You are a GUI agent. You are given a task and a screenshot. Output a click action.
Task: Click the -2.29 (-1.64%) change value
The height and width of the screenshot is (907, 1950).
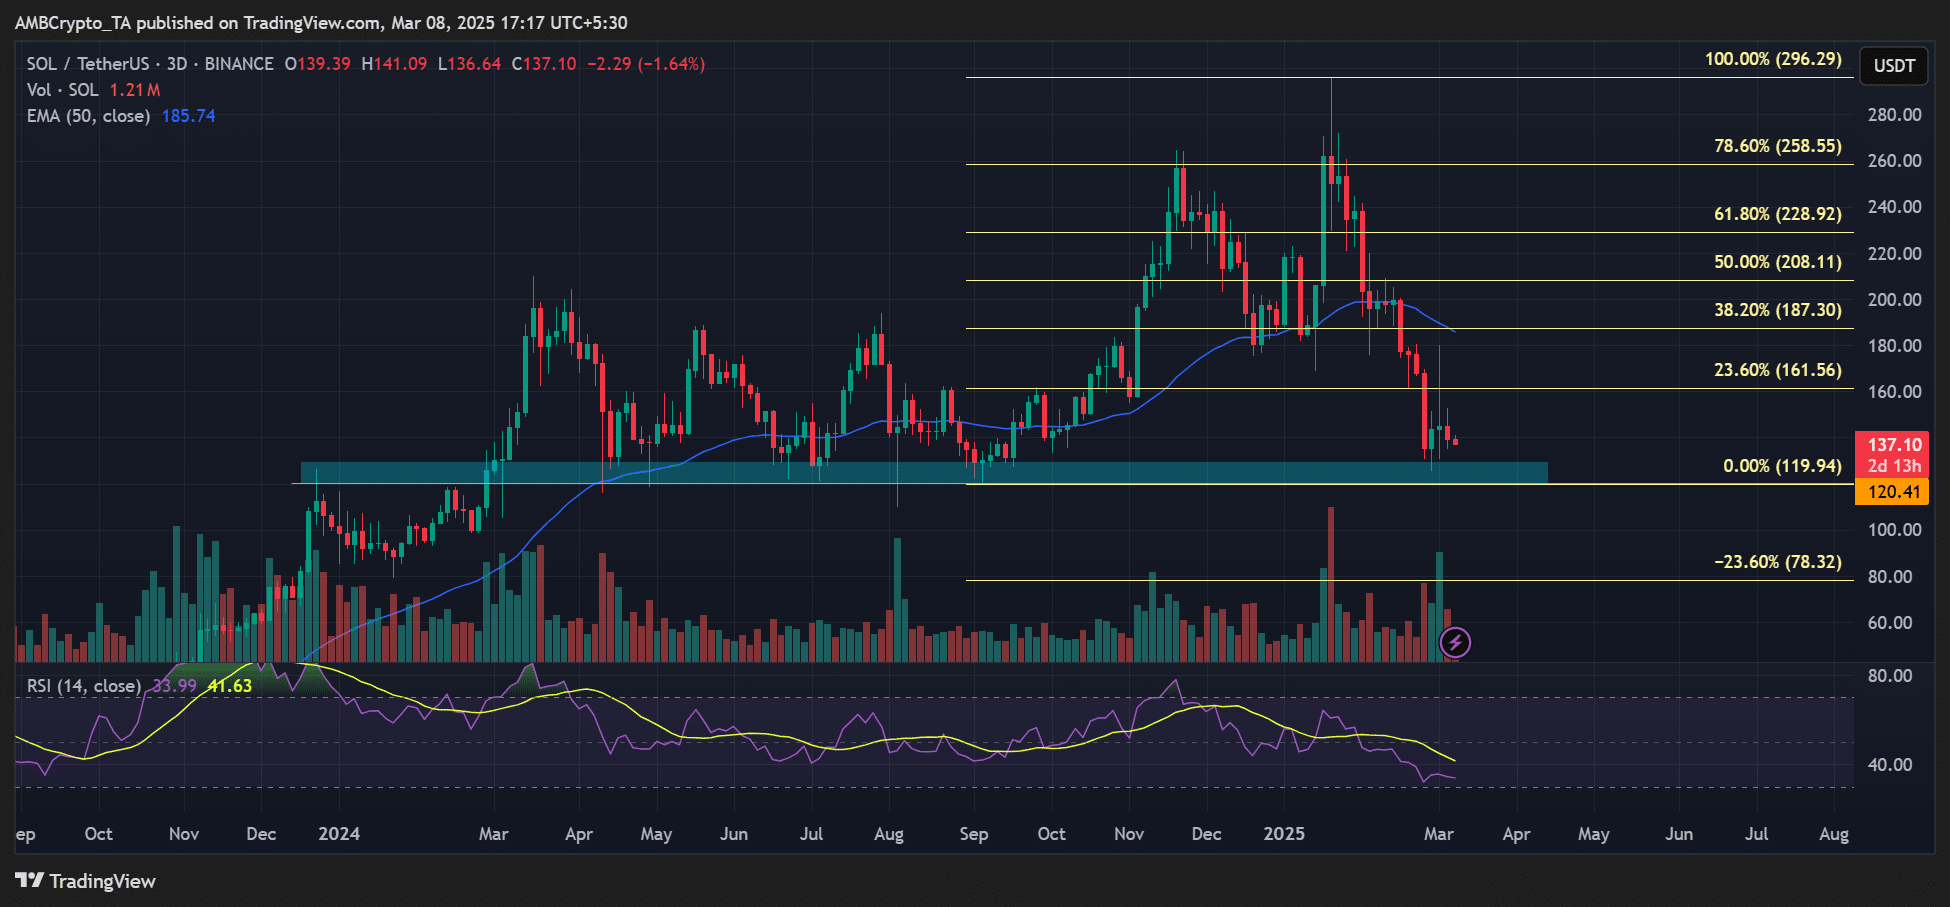[646, 64]
